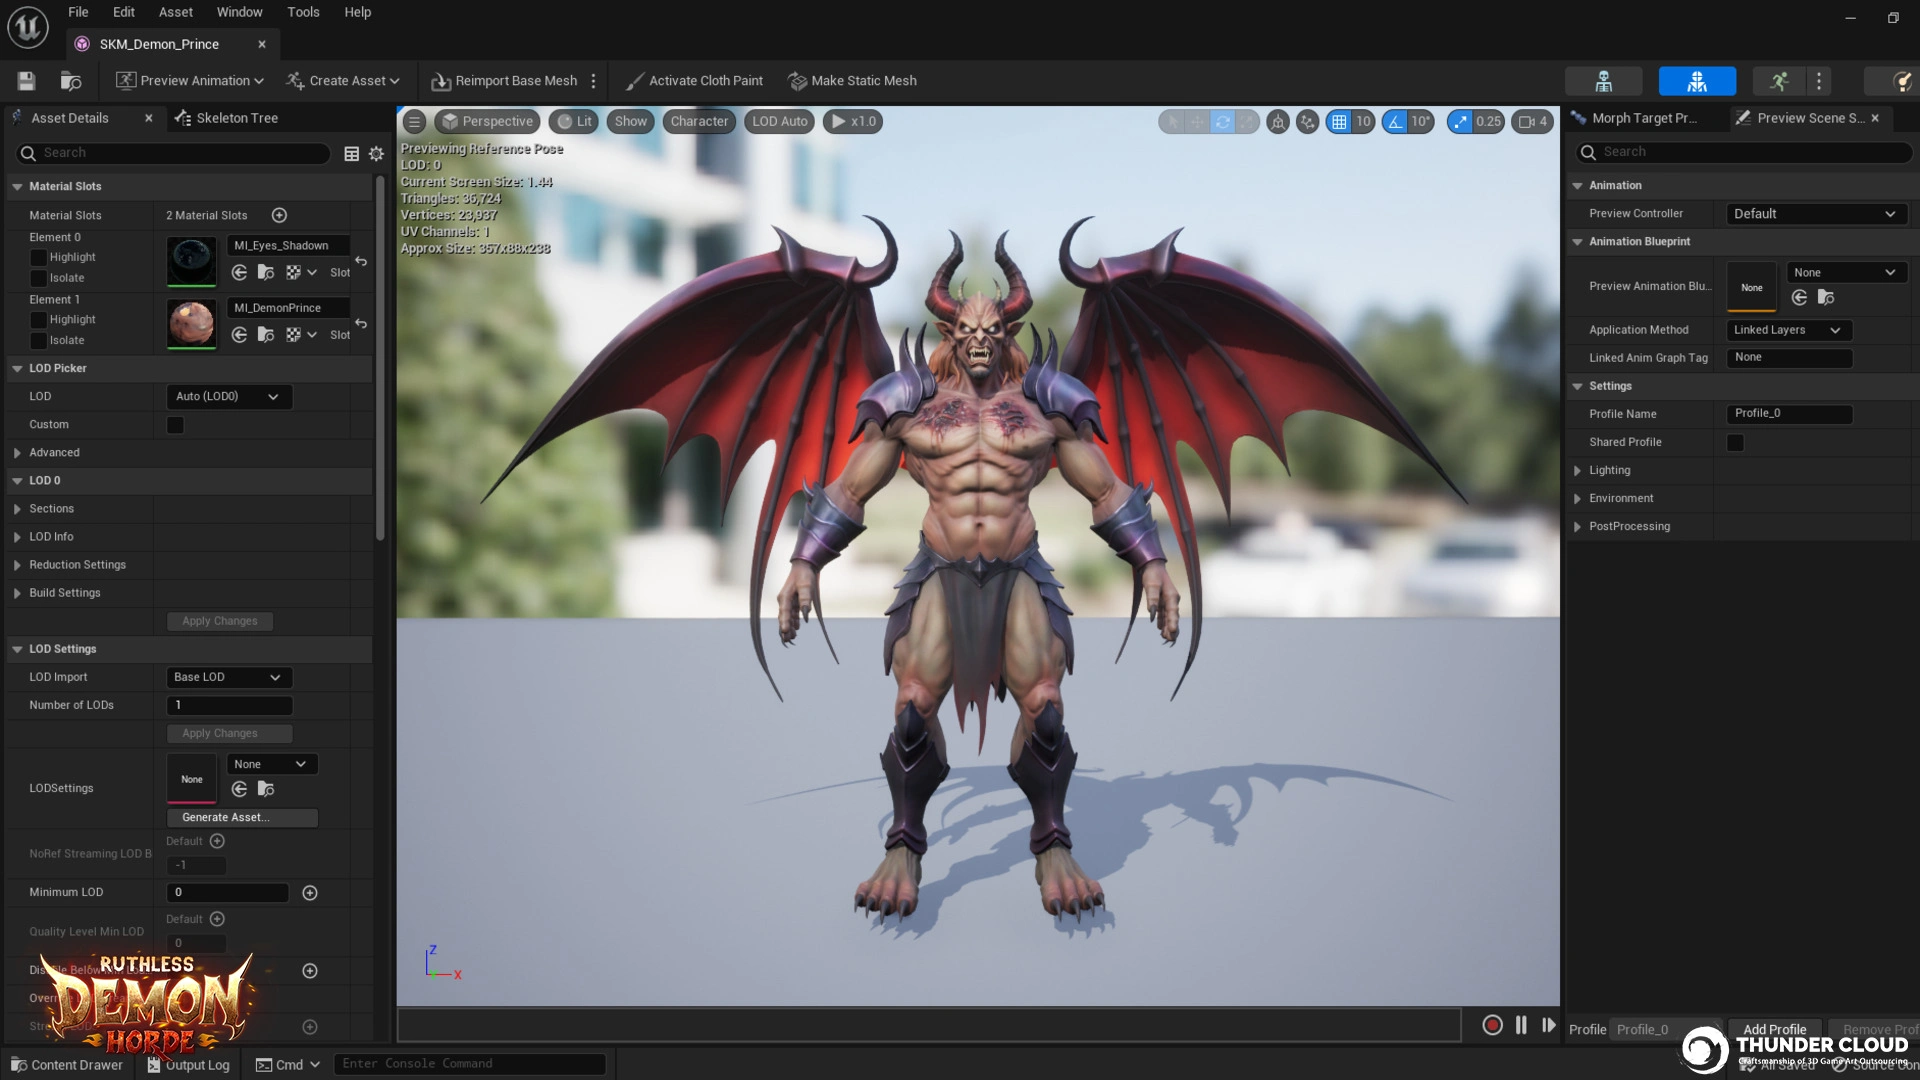Open the Preview Animation dropdown

(190, 81)
